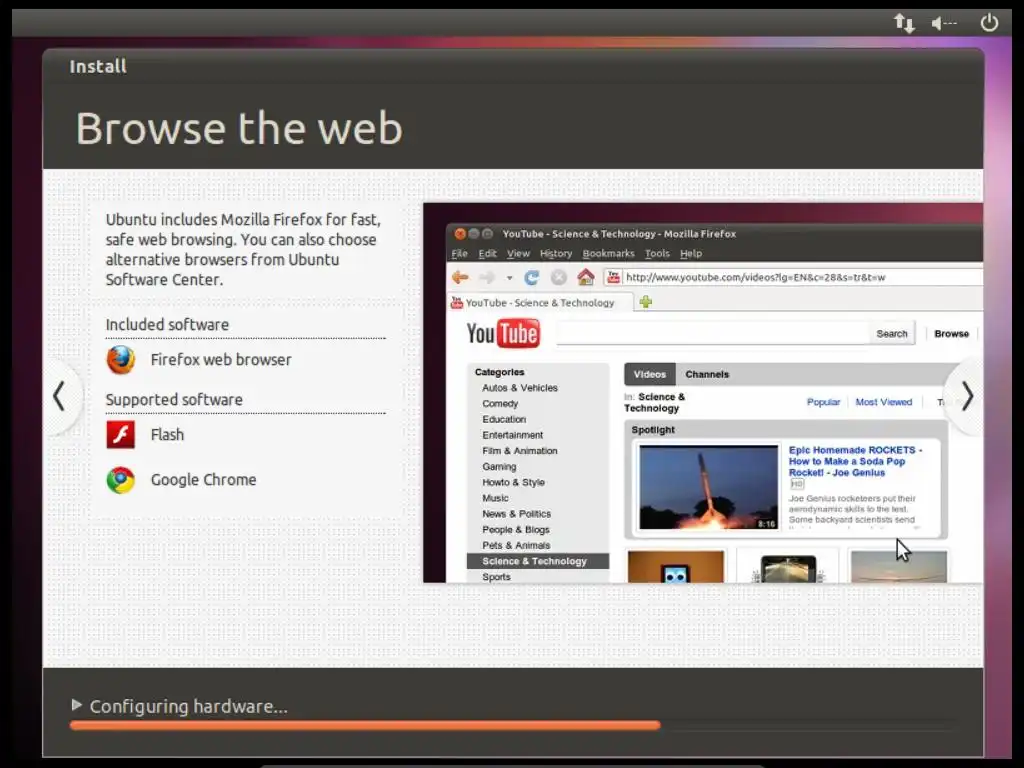Screen dimensions: 1024x768
Task: Click the "Google Chrome" label
Action: pyautogui.click(x=204, y=480)
